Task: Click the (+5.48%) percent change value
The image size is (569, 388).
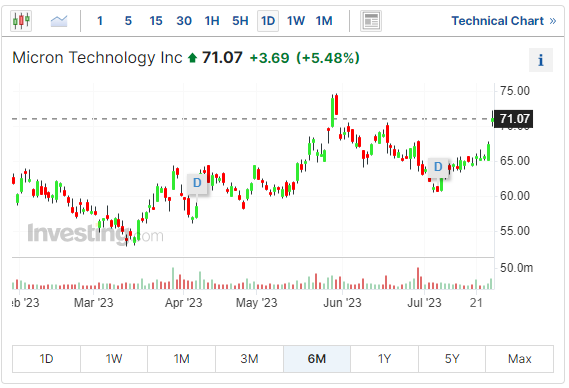Action: (328, 58)
